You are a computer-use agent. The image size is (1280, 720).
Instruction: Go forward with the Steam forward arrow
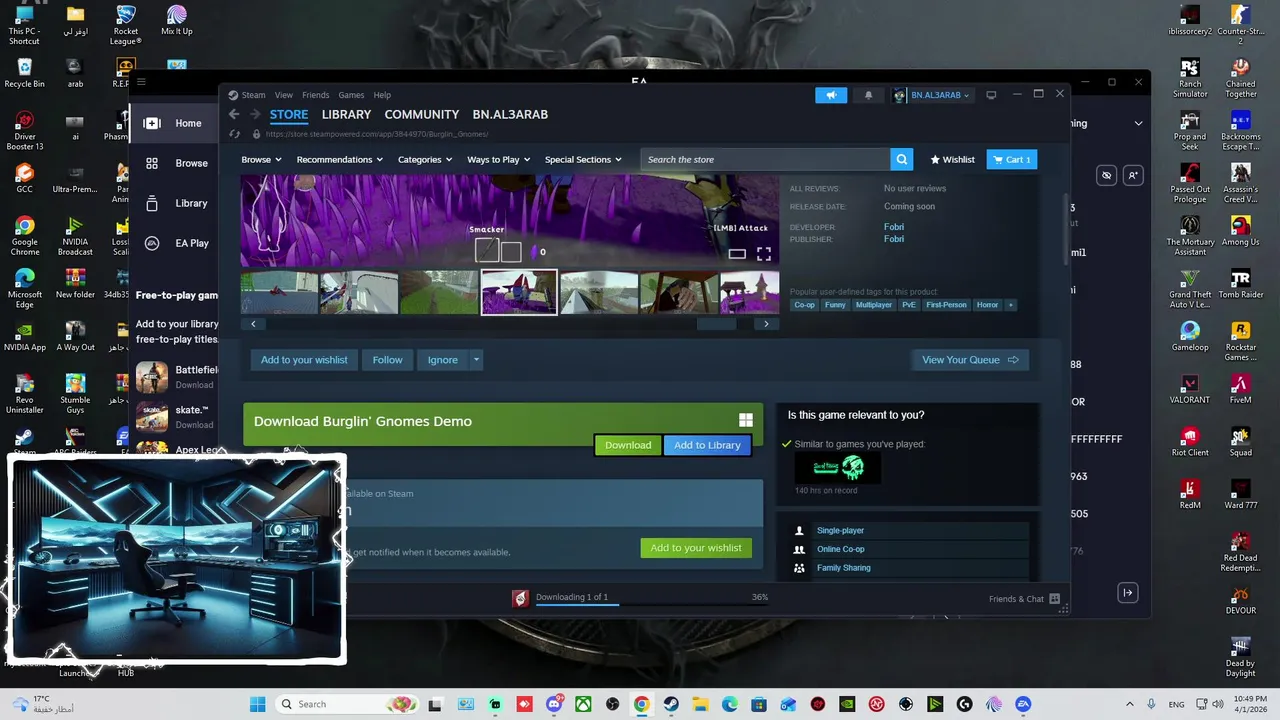pos(255,114)
